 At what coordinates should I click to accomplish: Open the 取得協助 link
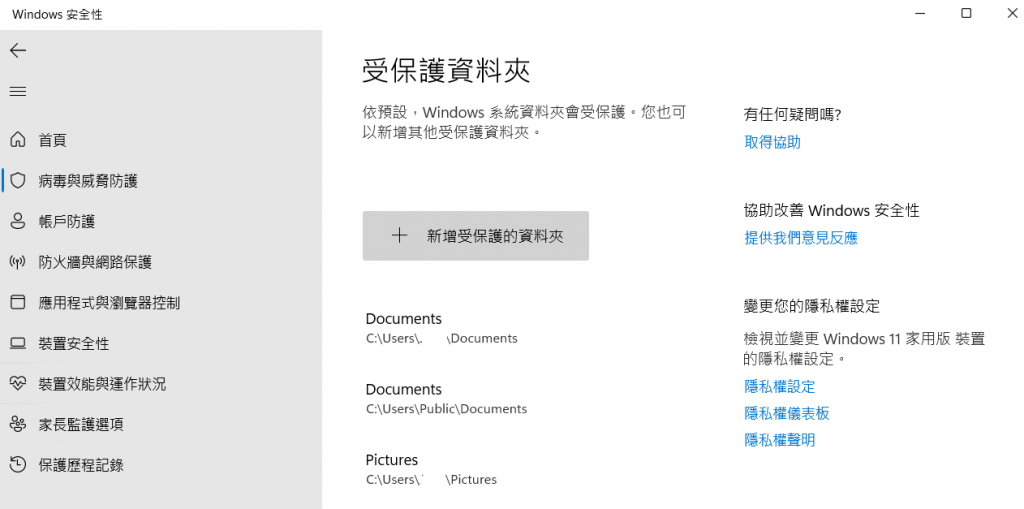pos(772,142)
